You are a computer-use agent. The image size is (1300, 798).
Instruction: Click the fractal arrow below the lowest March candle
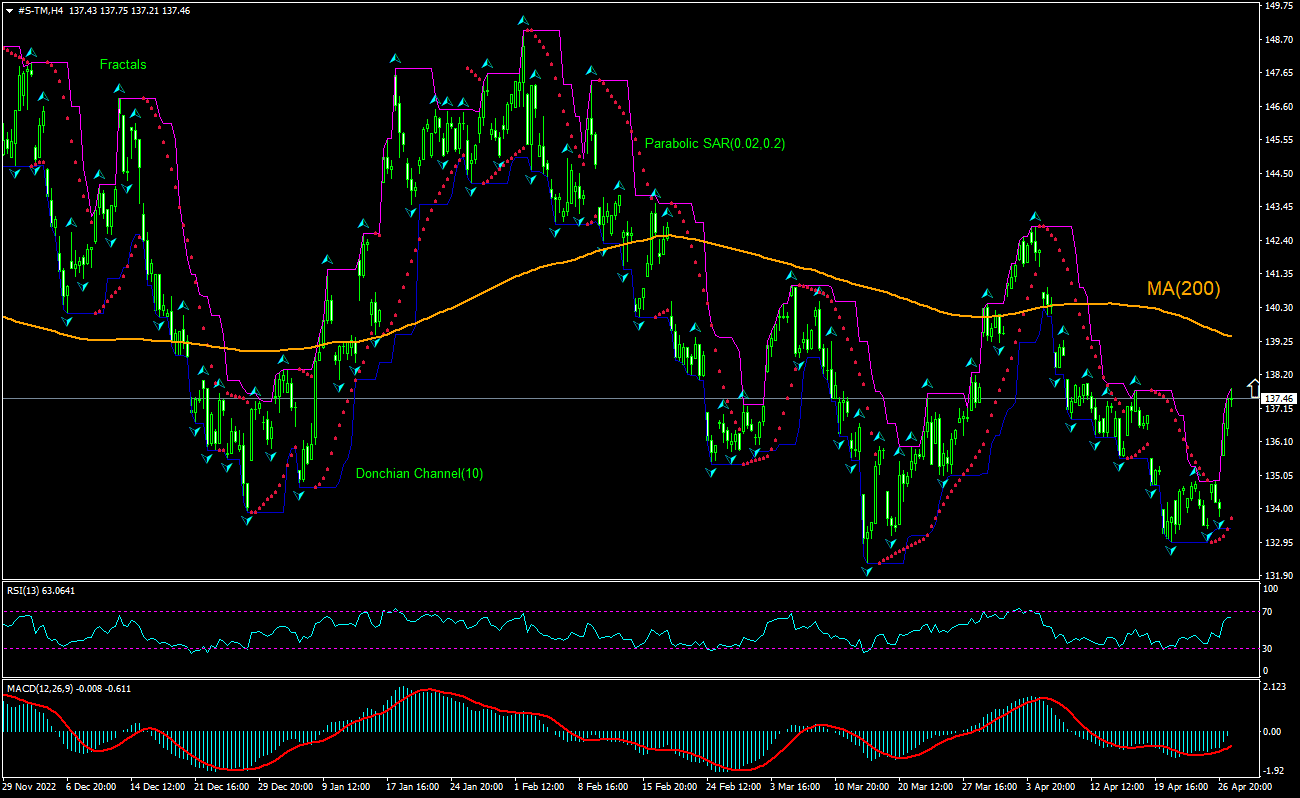tap(868, 570)
